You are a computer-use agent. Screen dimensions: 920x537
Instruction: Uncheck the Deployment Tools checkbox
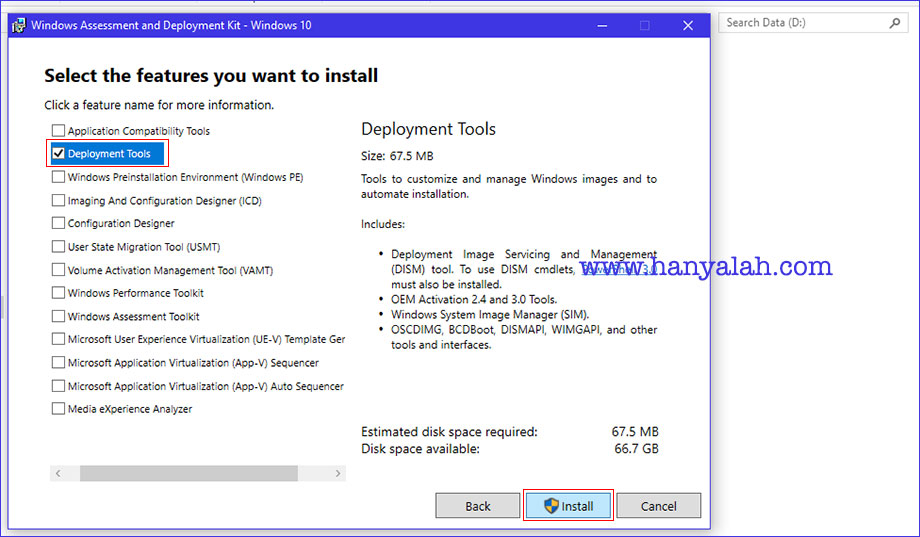coord(58,154)
